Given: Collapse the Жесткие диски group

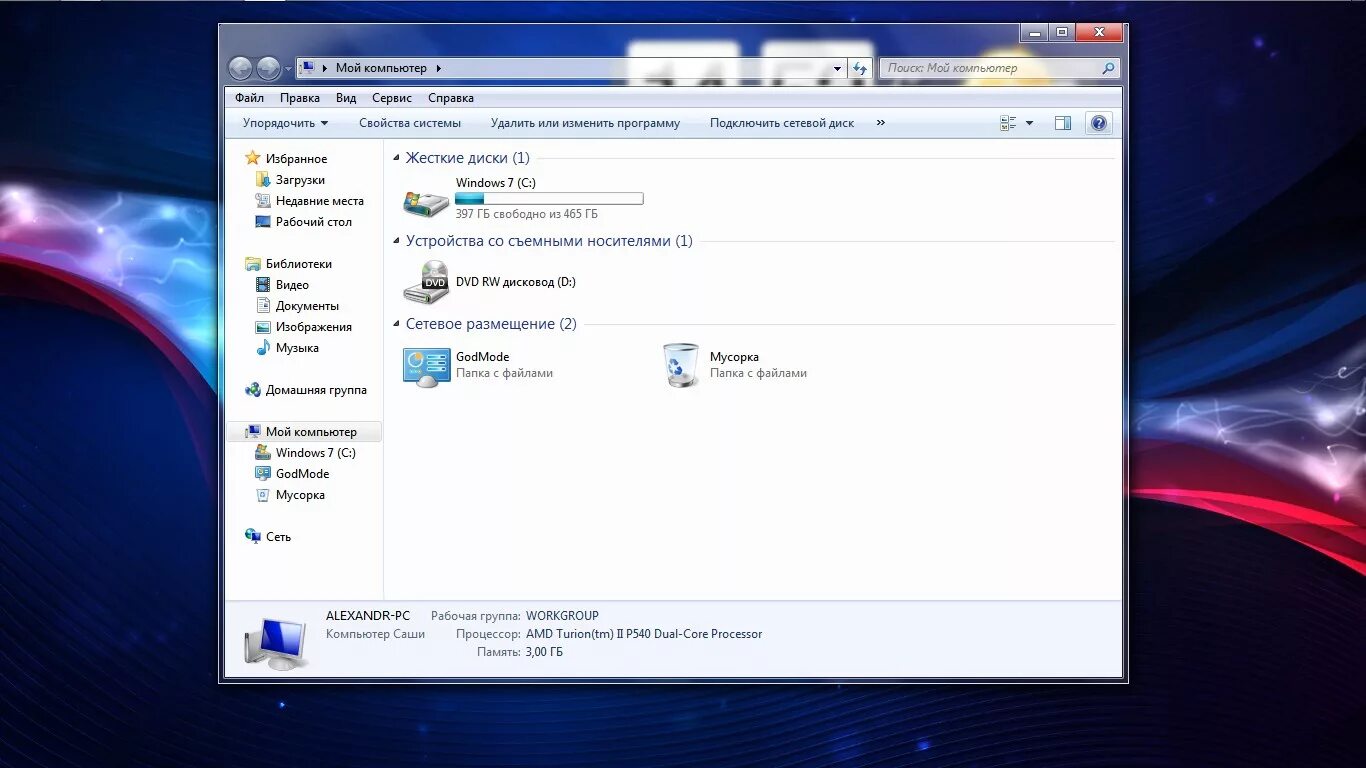Looking at the screenshot, I should 396,158.
